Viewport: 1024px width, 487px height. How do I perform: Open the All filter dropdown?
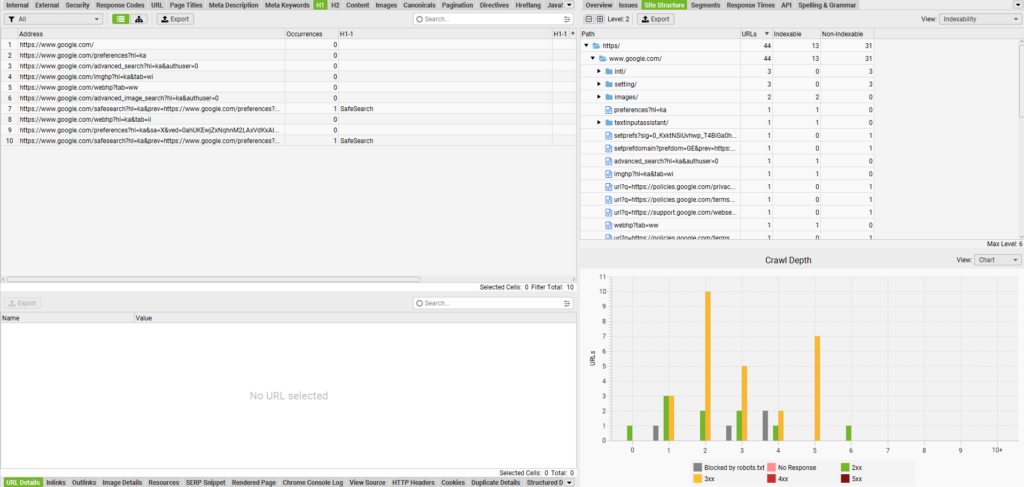point(54,20)
